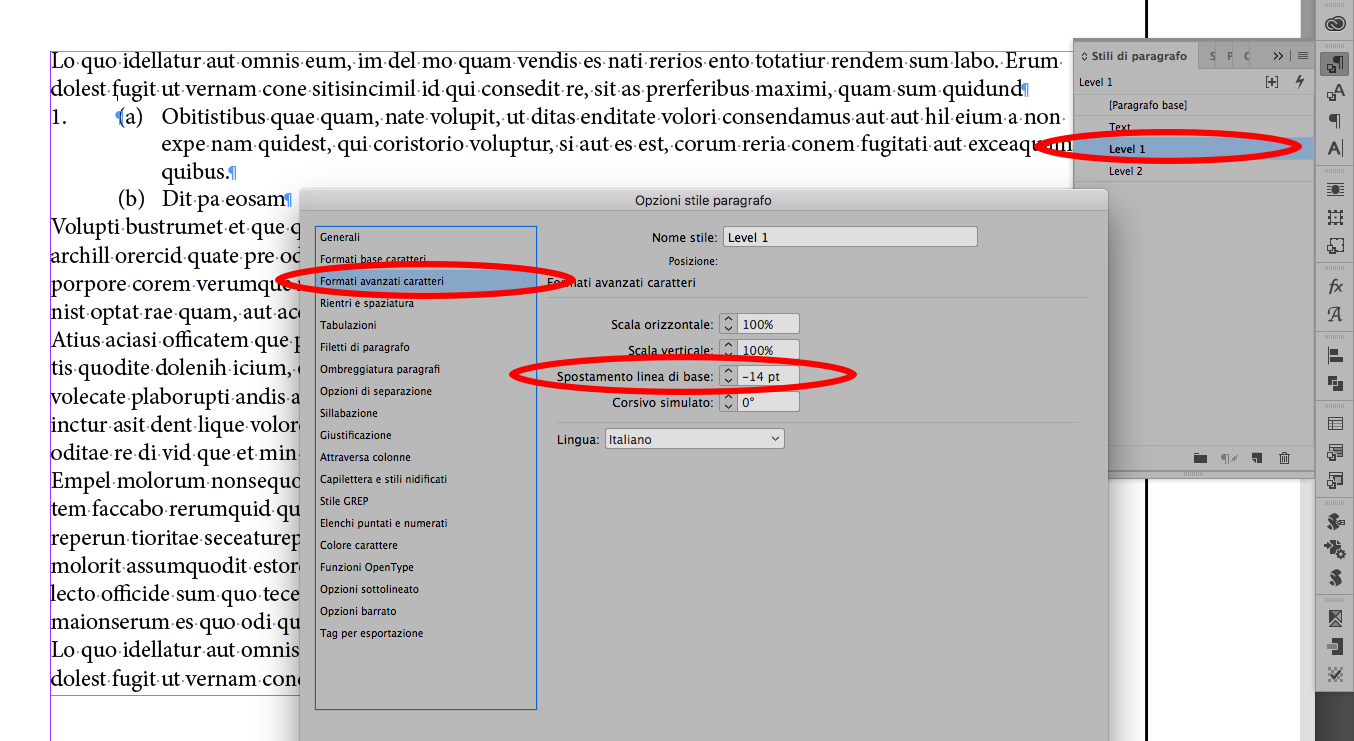Screen dimensions: 1354x741
Task: Select Stile GREP category
Action: tap(425, 501)
